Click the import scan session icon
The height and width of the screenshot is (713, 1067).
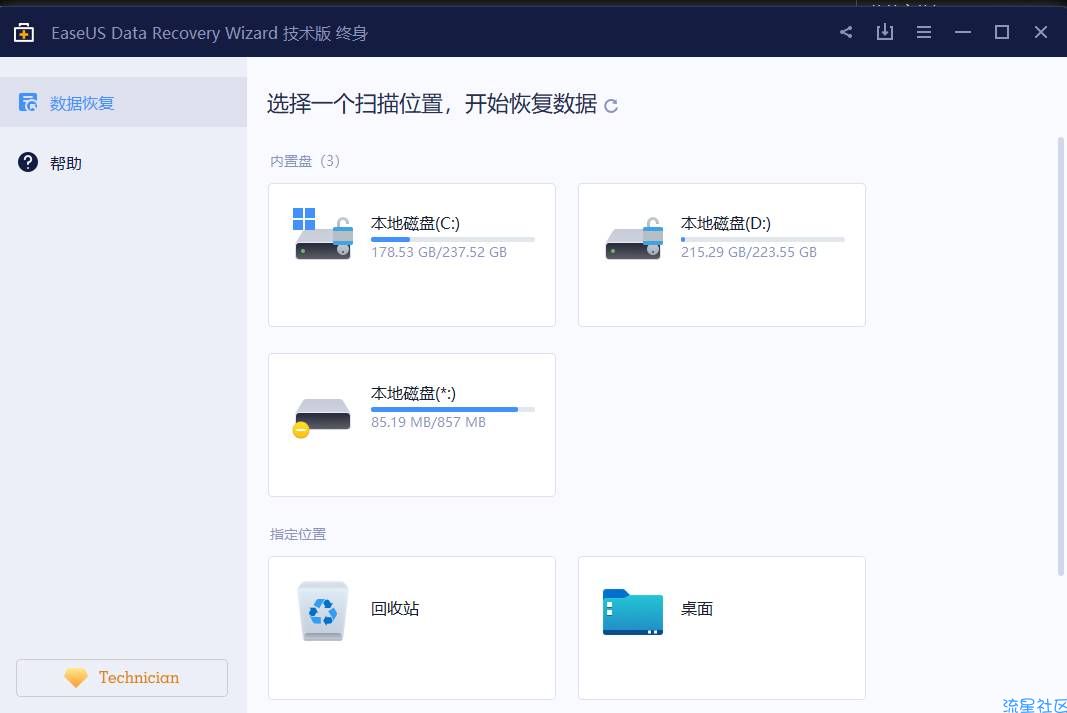(885, 32)
